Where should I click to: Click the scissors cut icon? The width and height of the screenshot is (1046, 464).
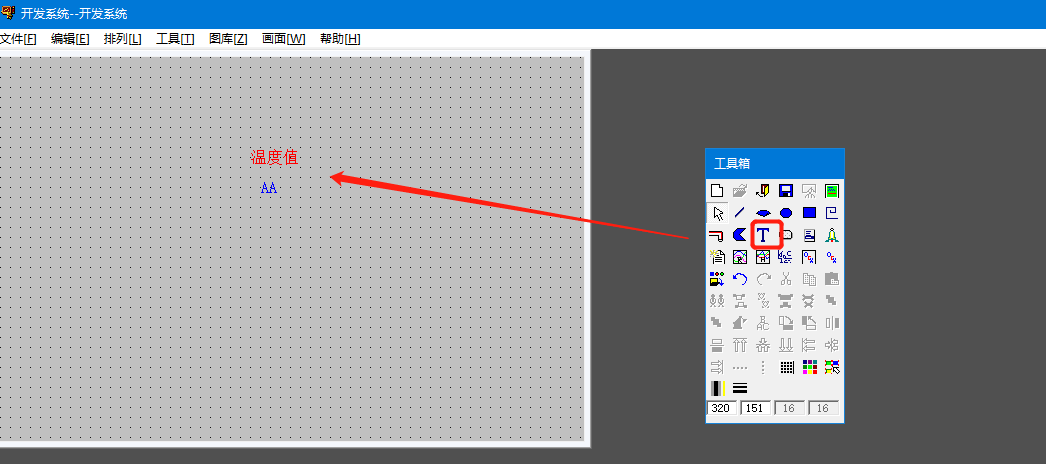786,279
